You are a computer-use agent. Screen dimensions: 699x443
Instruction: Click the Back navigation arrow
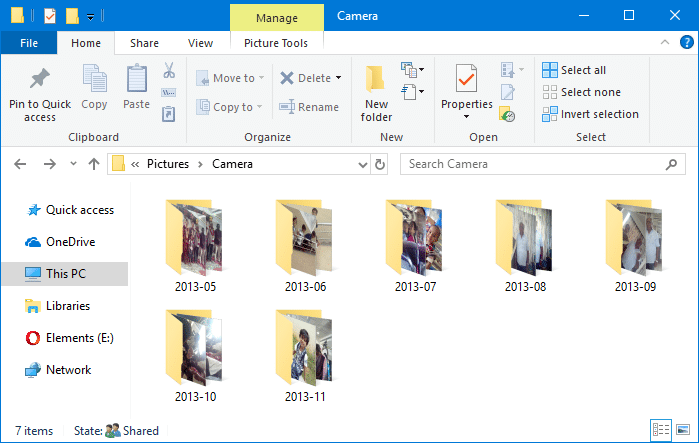(21, 164)
